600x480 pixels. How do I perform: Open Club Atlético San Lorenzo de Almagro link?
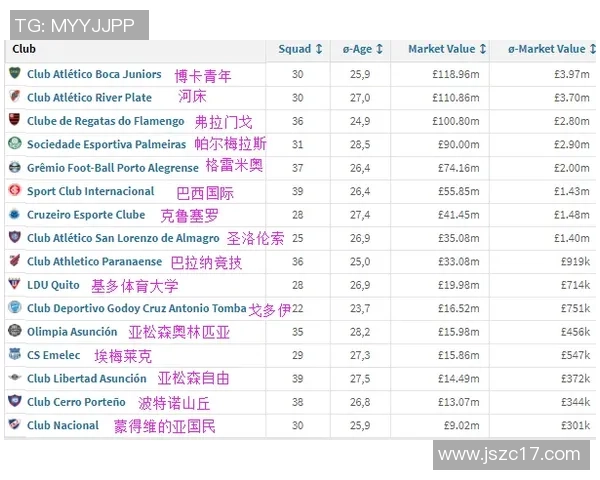pyautogui.click(x=123, y=238)
